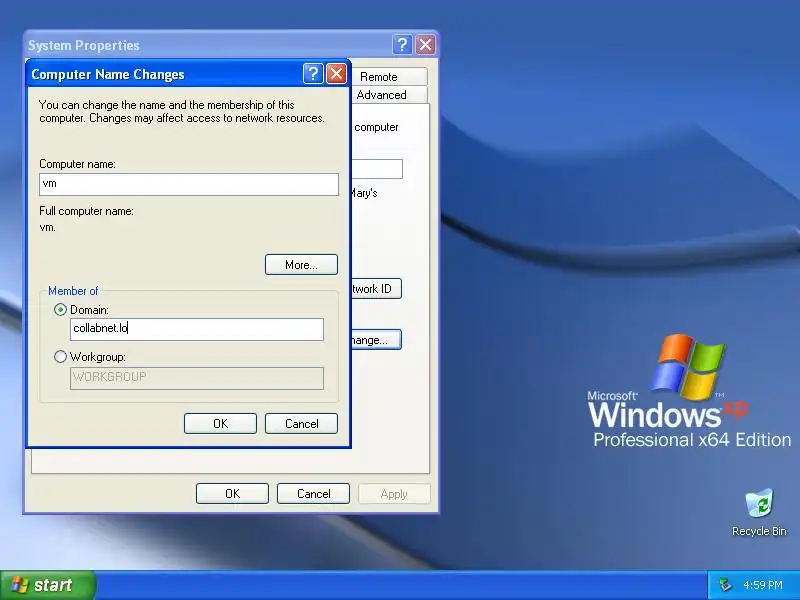Click the disabled WORKGROUP text field
The width and height of the screenshot is (800, 600).
197,378
